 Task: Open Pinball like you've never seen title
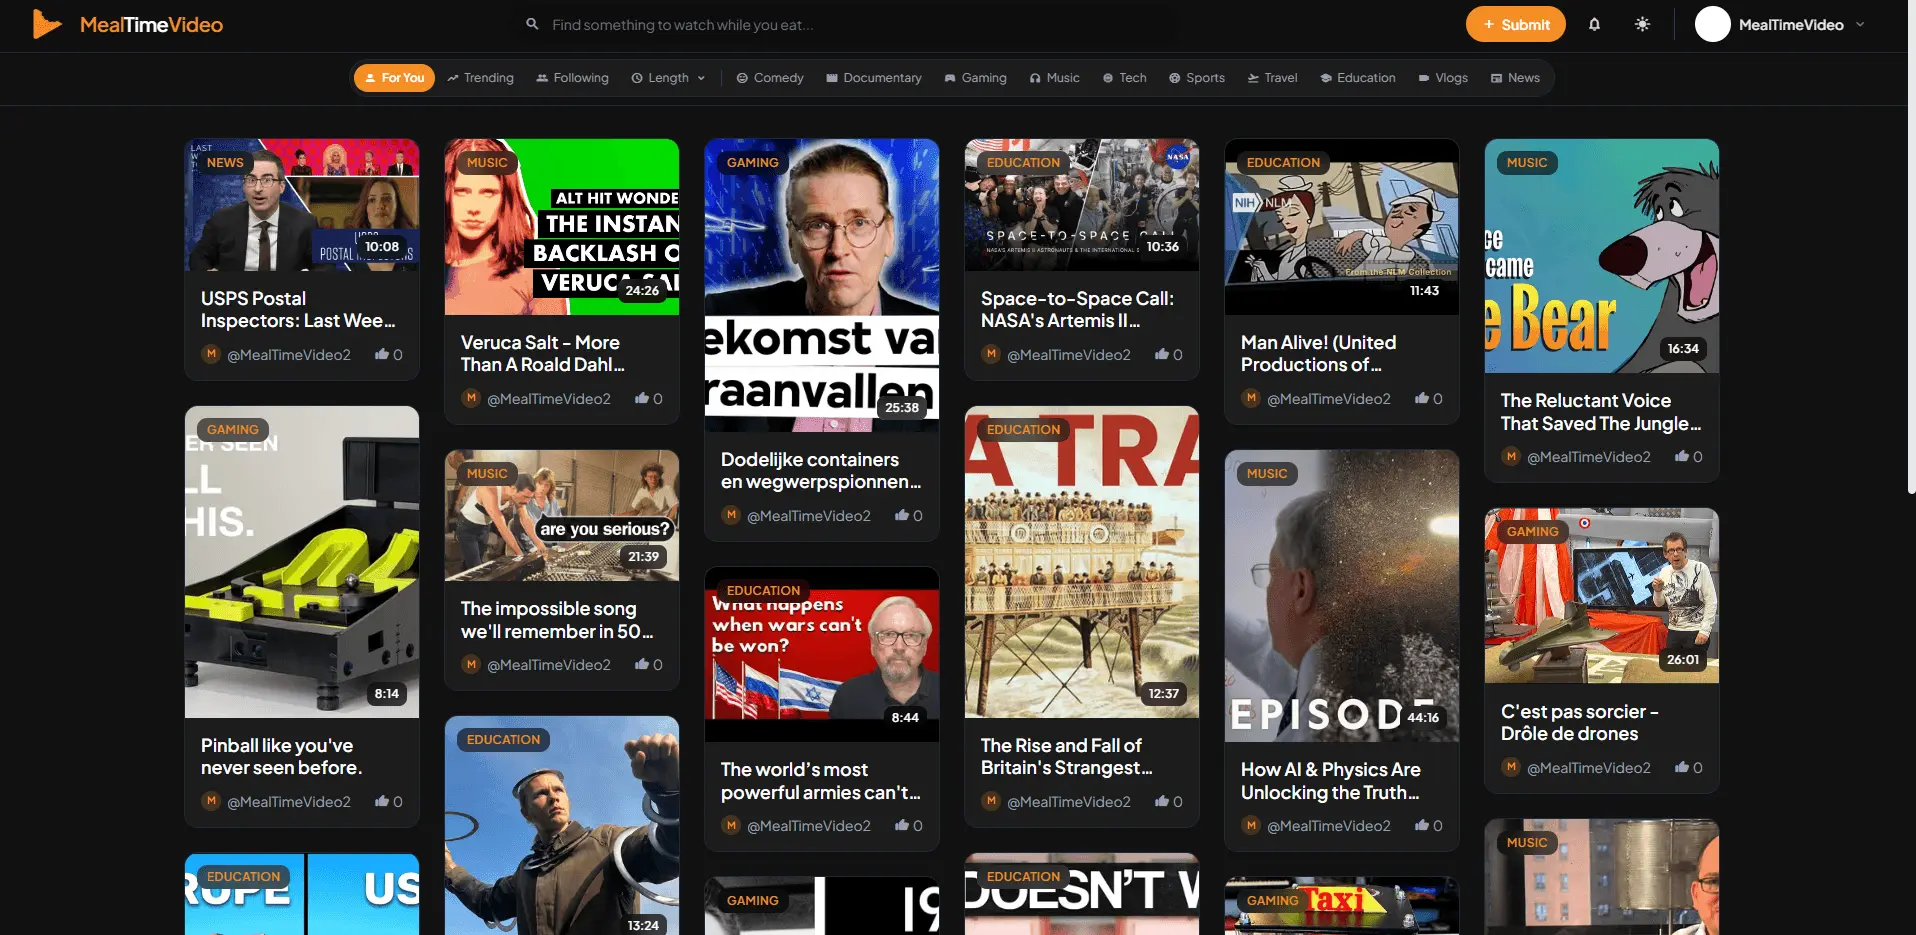pyautogui.click(x=282, y=757)
